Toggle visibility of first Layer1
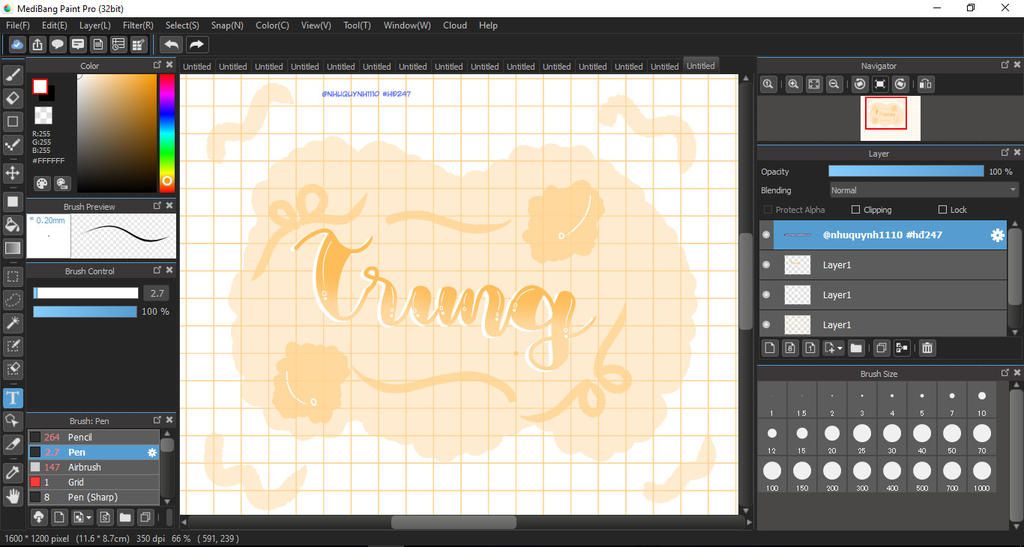The height and width of the screenshot is (547, 1024). [767, 265]
